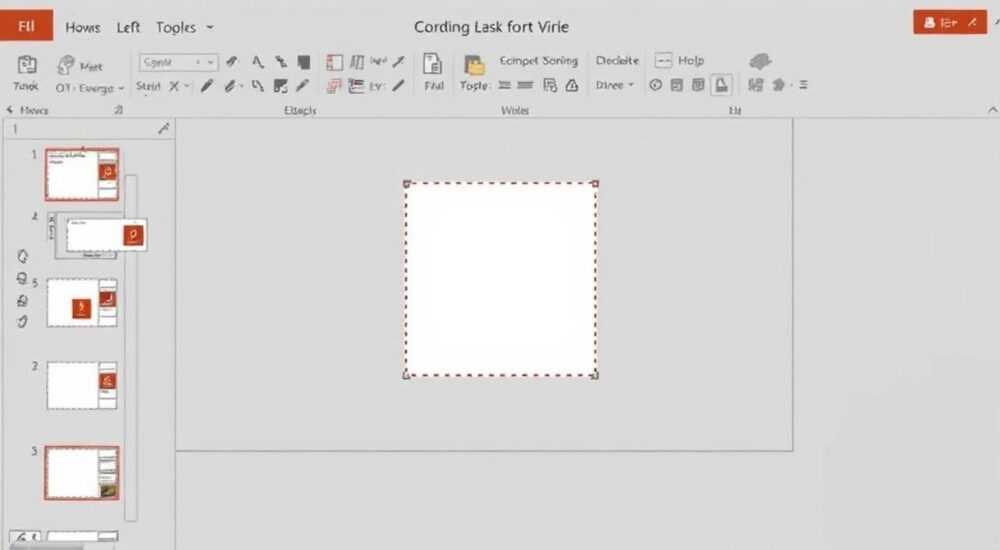
Task: Click the red stacked slides icon
Action: pos(334,86)
